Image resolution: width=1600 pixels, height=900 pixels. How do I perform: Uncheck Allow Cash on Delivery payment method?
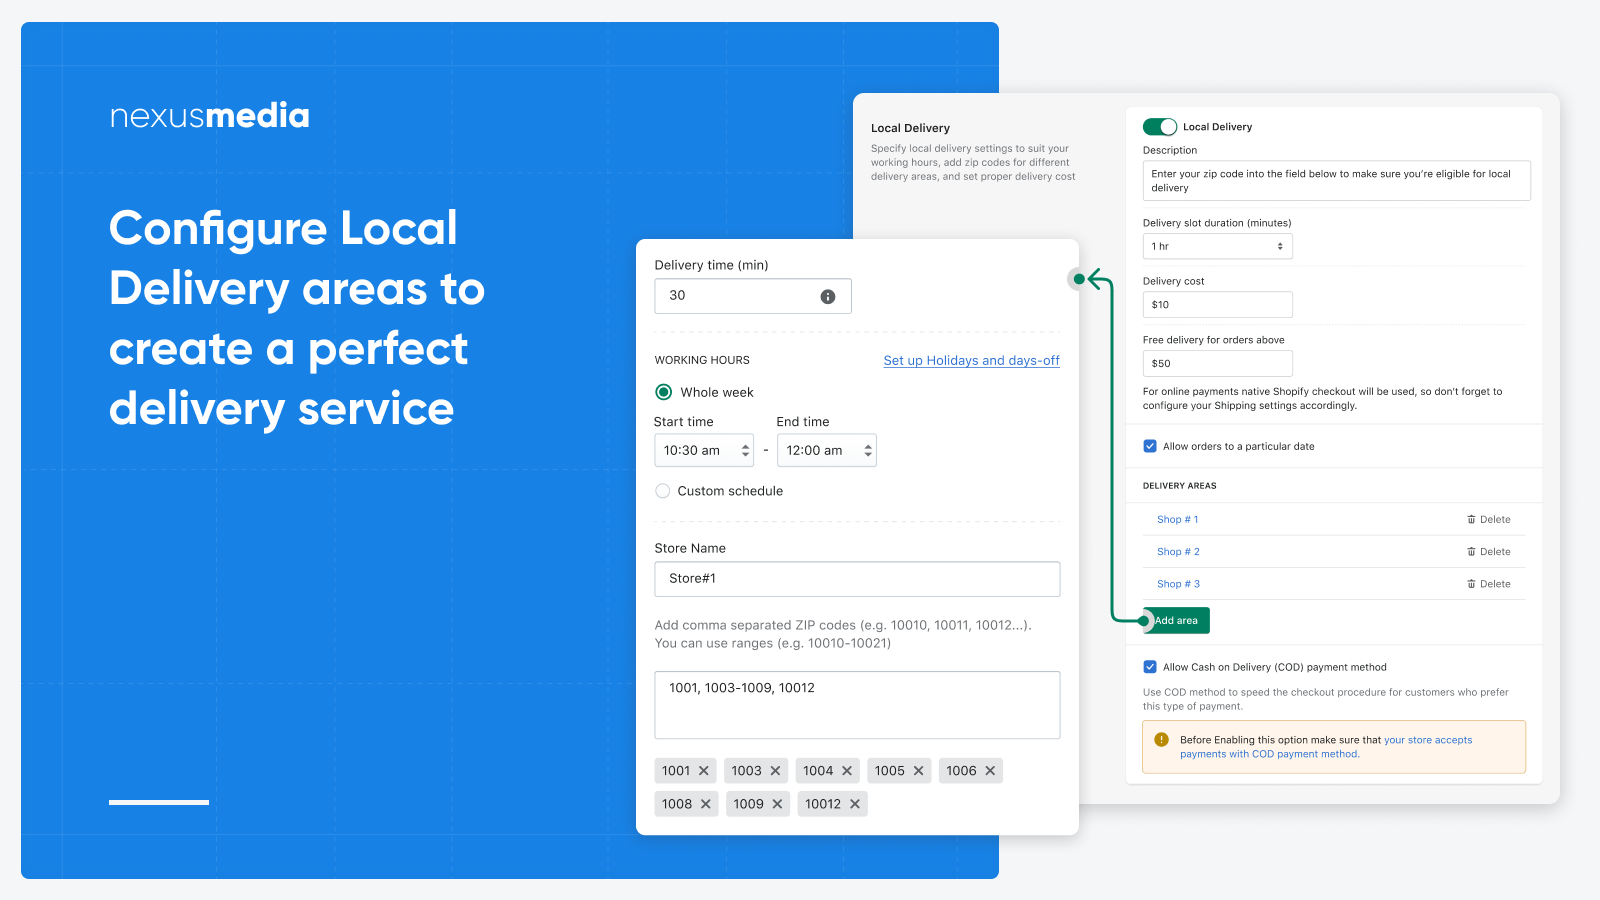tap(1150, 667)
